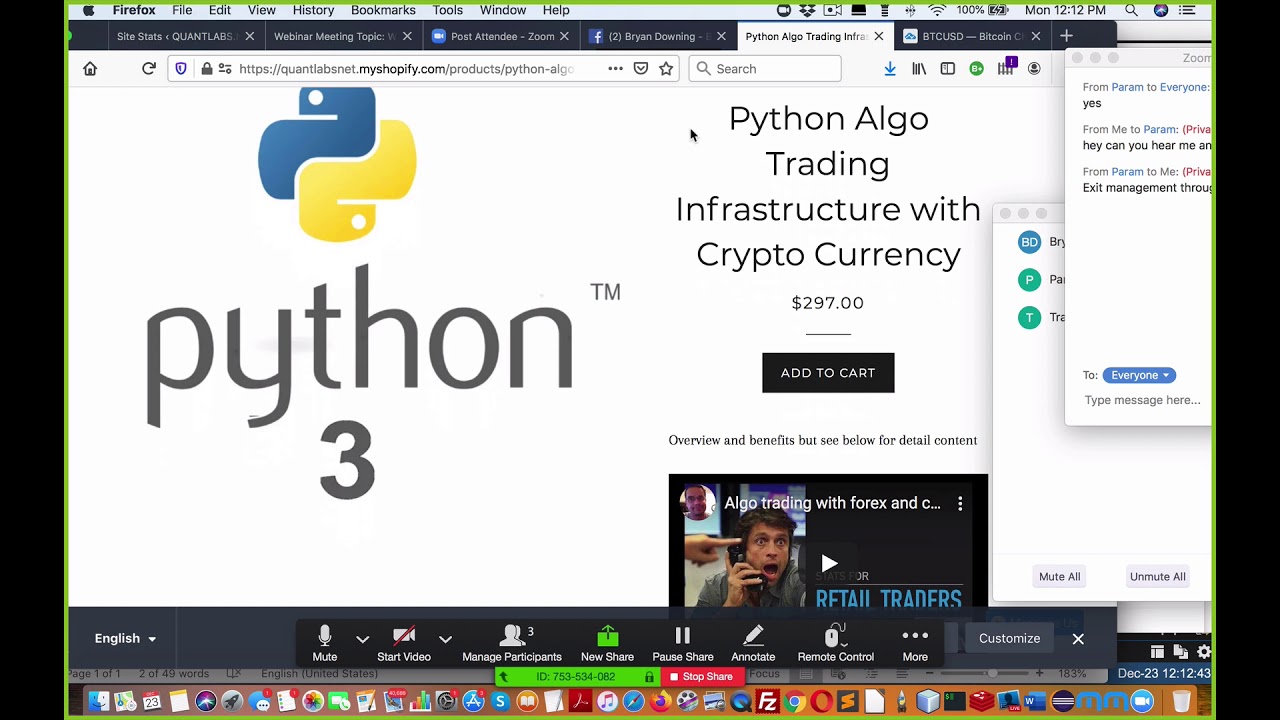Open video options arrow beside Start Video
Viewport: 1280px width, 720px height.
(445, 639)
